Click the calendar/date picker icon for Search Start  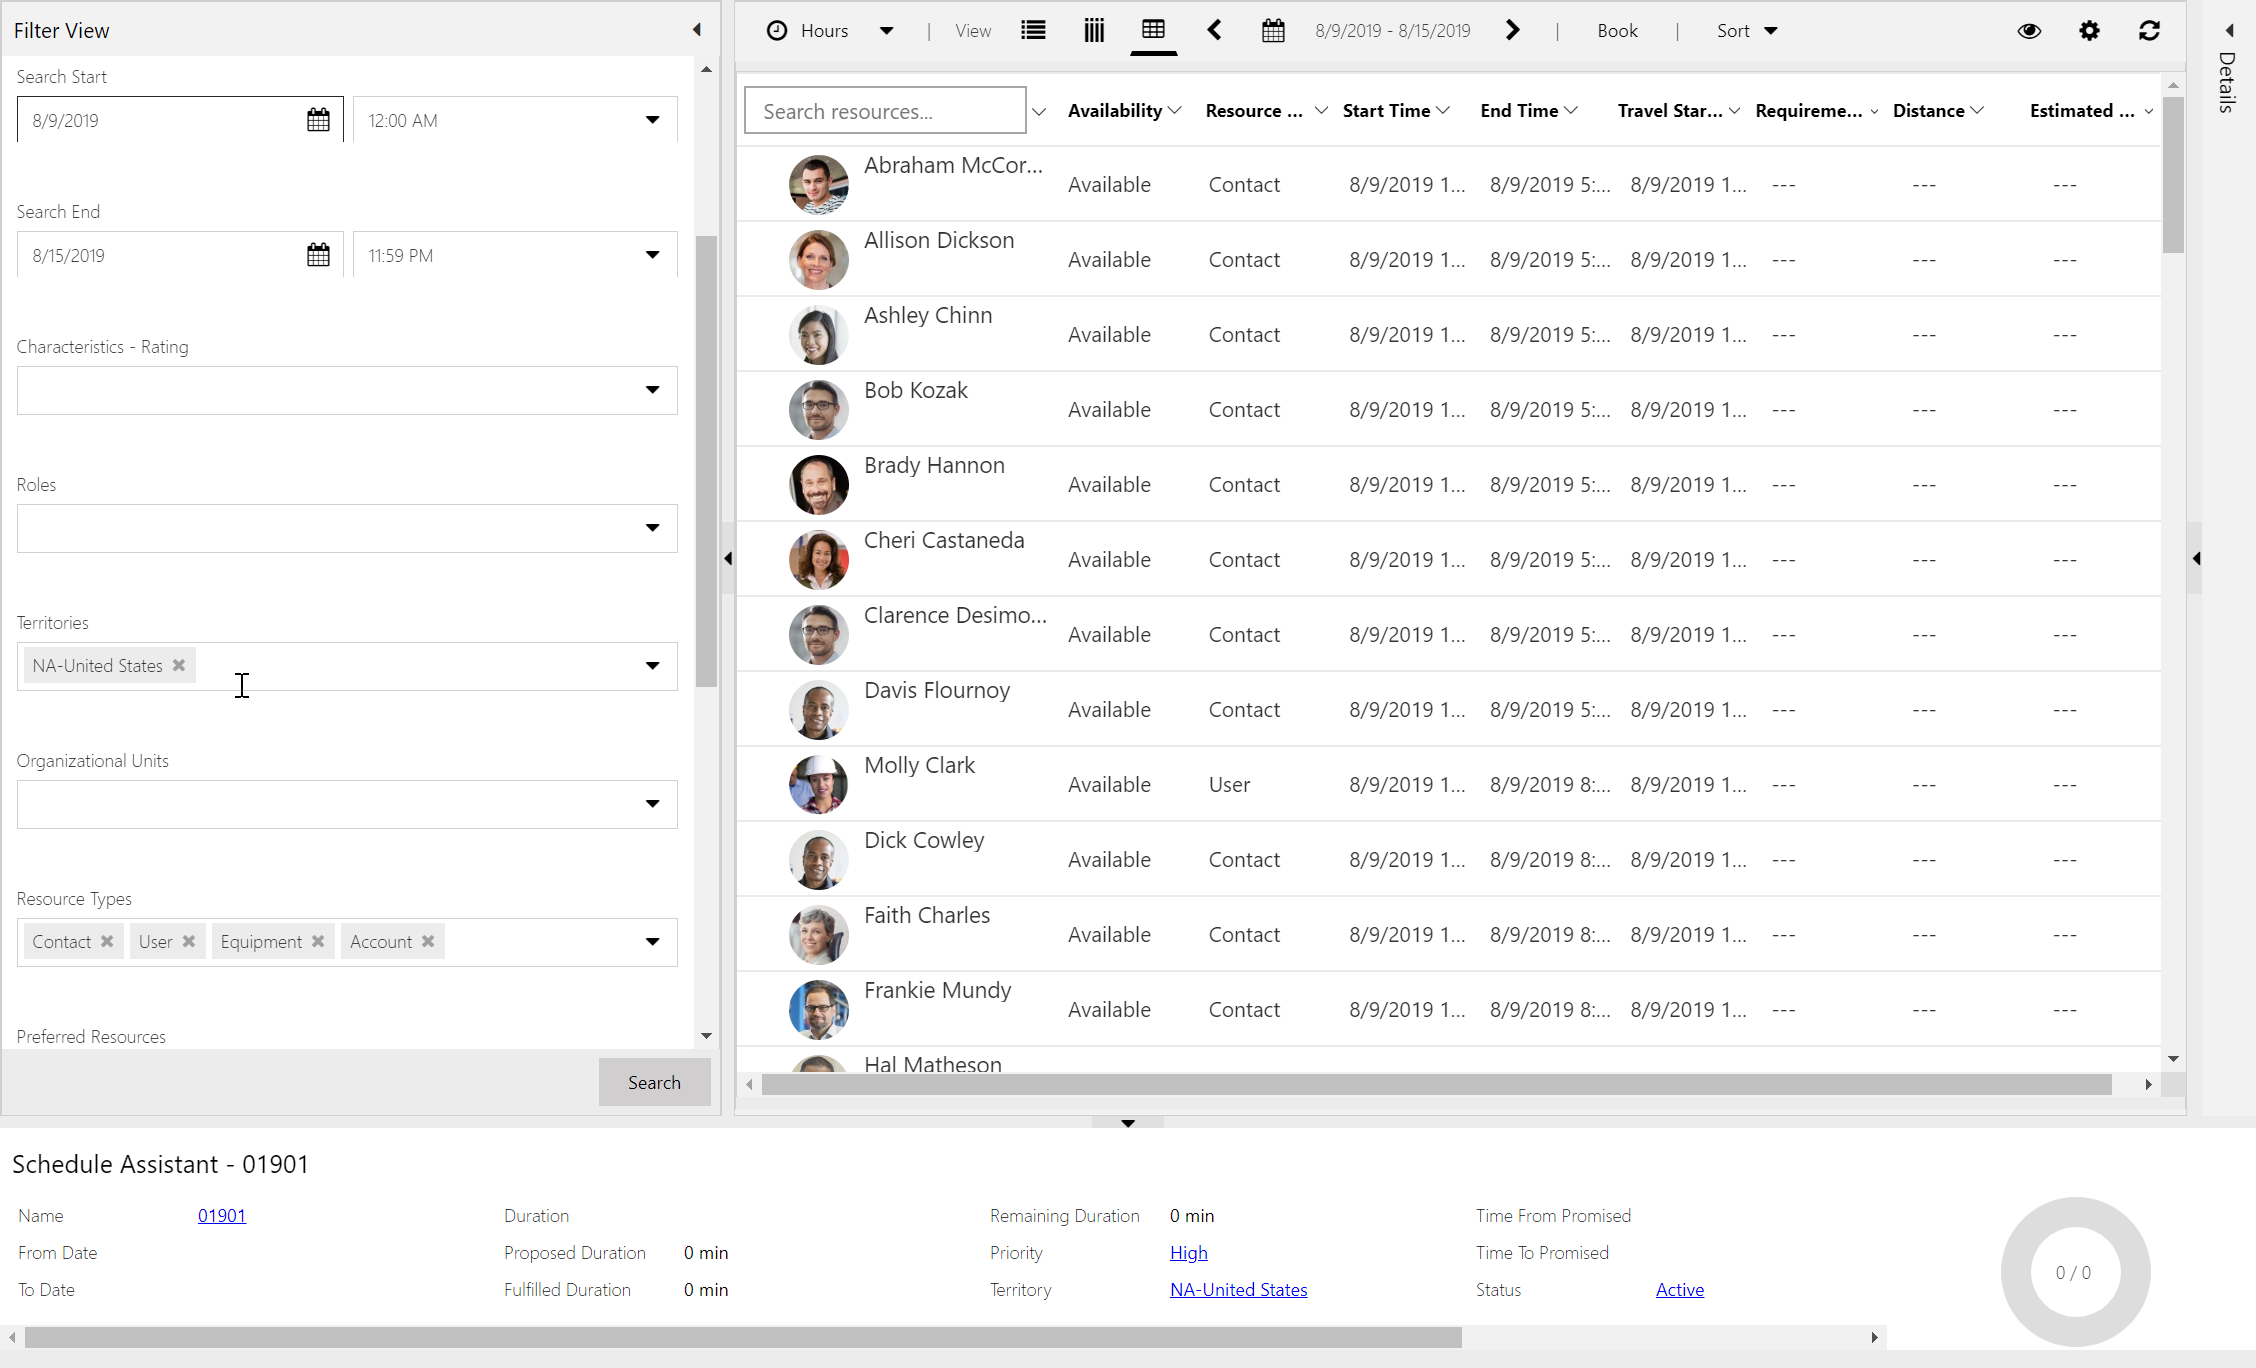[316, 119]
